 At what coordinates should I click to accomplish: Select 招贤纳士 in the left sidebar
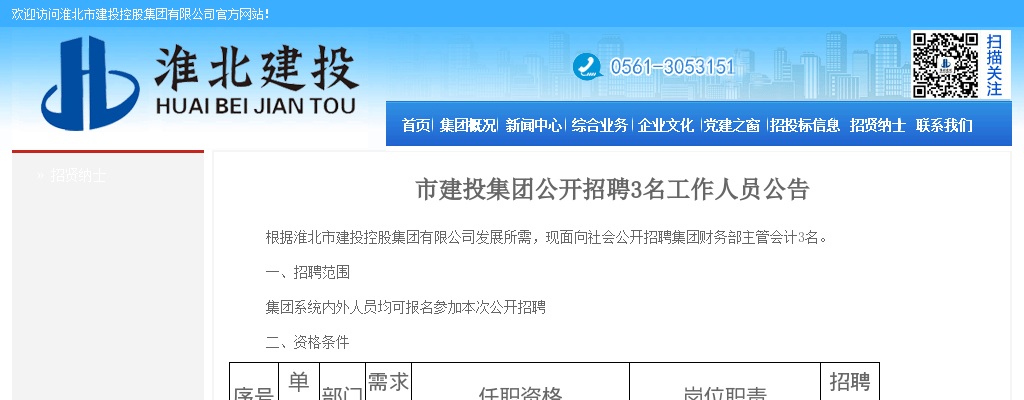(78, 175)
